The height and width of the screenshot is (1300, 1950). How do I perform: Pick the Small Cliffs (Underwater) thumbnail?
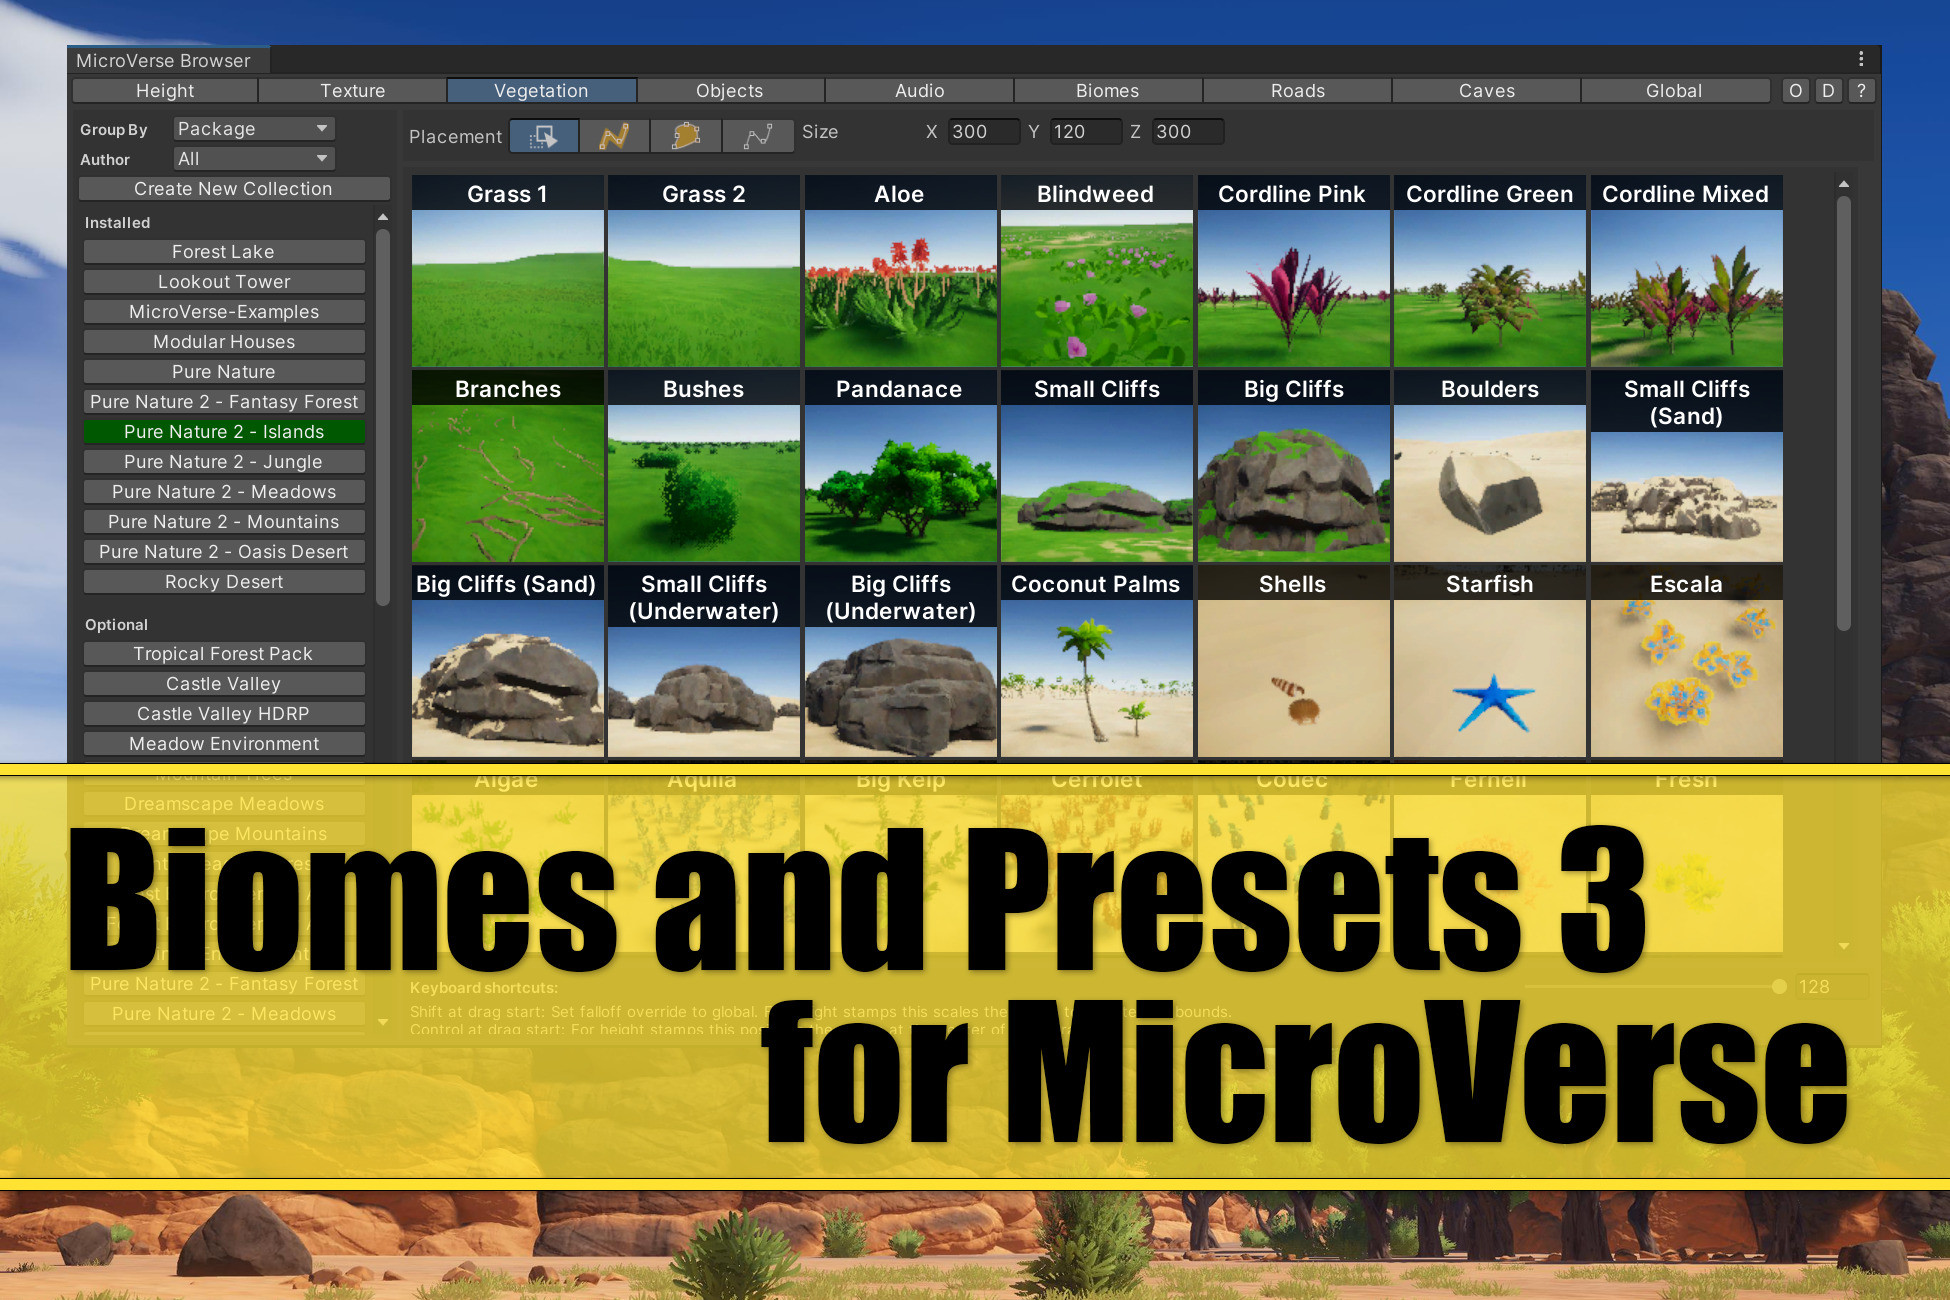704,661
